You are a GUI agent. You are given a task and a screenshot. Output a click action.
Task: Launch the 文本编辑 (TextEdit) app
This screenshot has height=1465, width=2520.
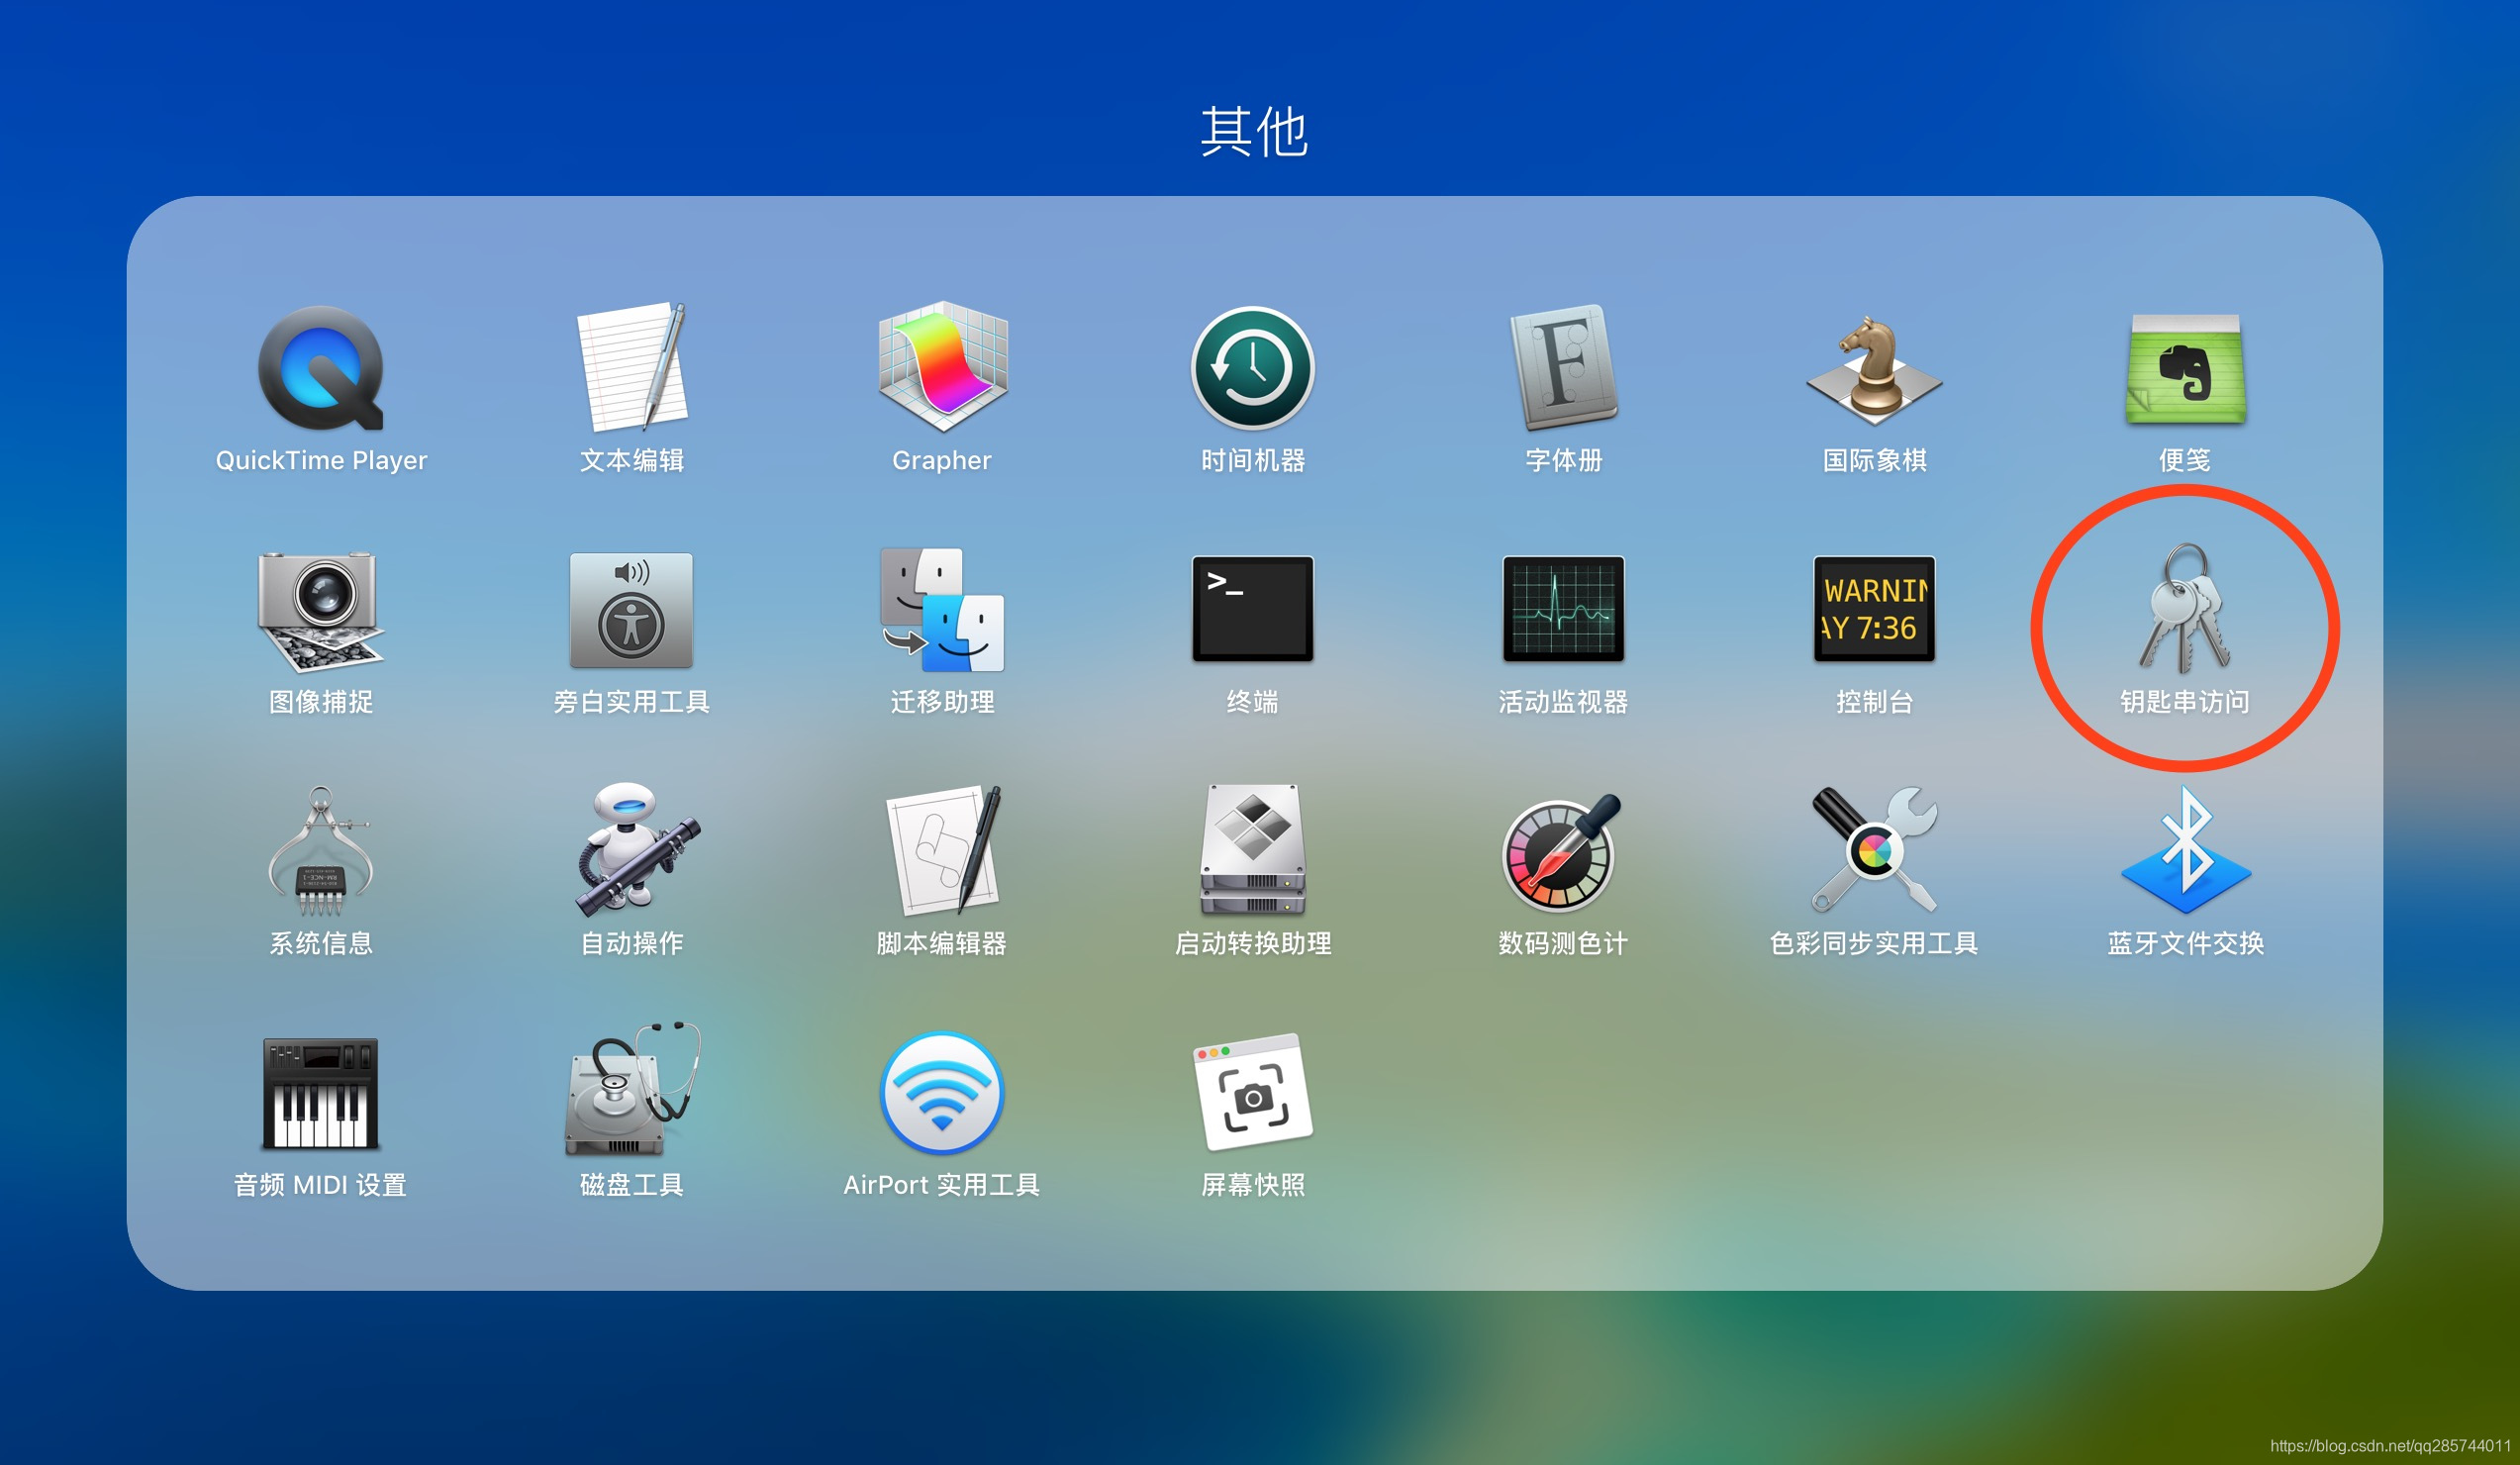tap(632, 368)
